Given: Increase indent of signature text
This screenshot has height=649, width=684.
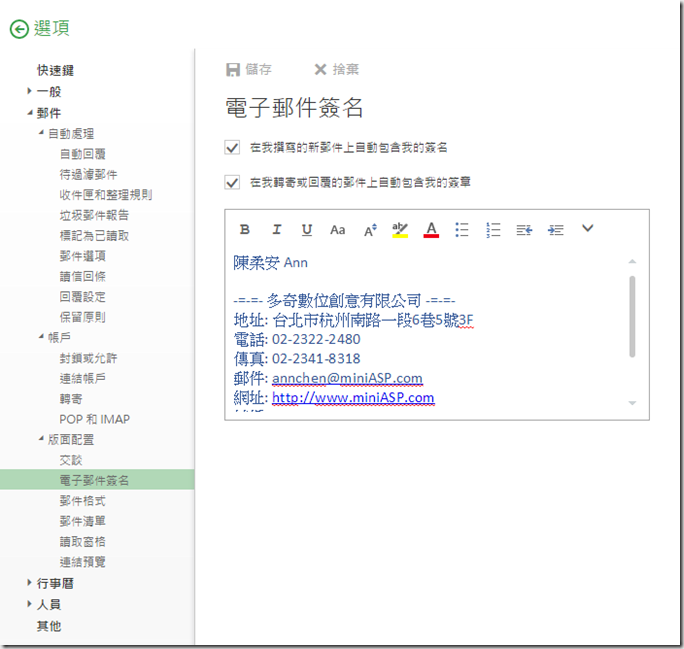Looking at the screenshot, I should 556,230.
